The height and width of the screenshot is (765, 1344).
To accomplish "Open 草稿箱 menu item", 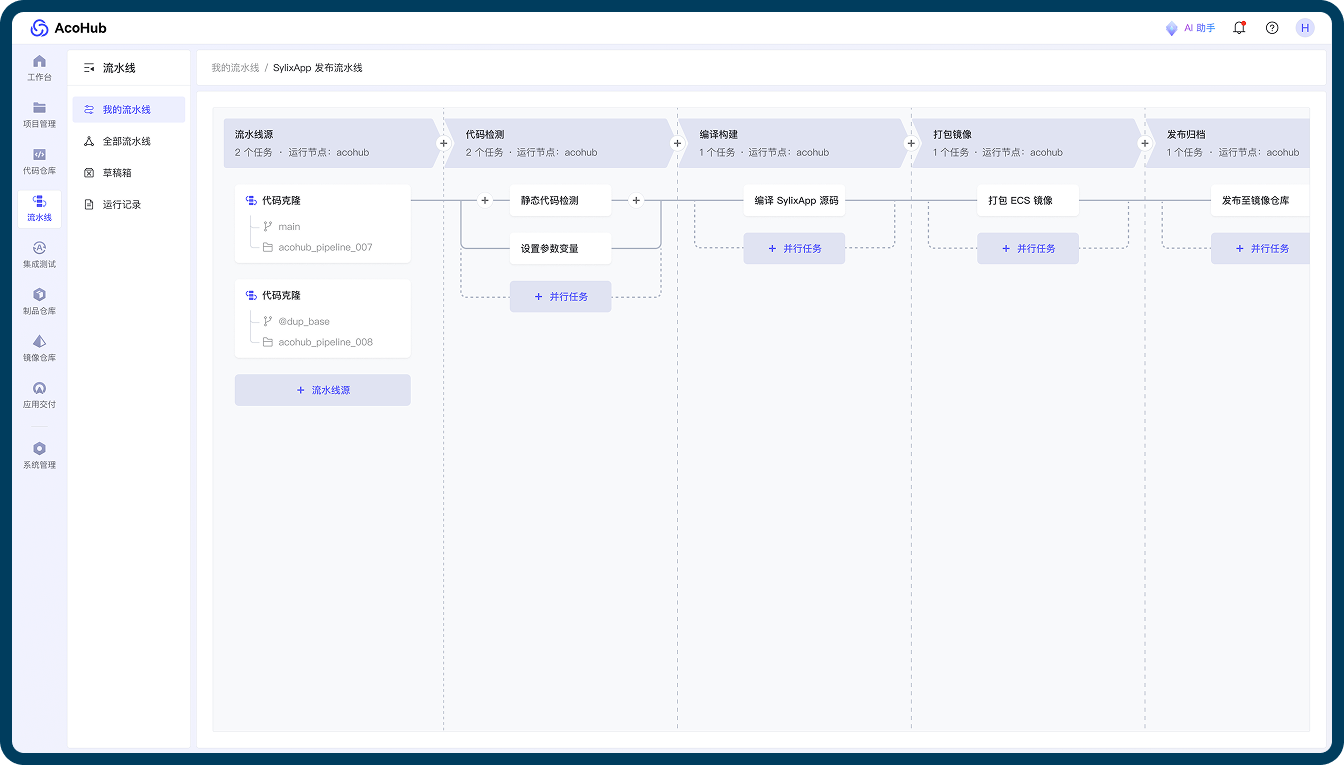I will click(x=129, y=173).
